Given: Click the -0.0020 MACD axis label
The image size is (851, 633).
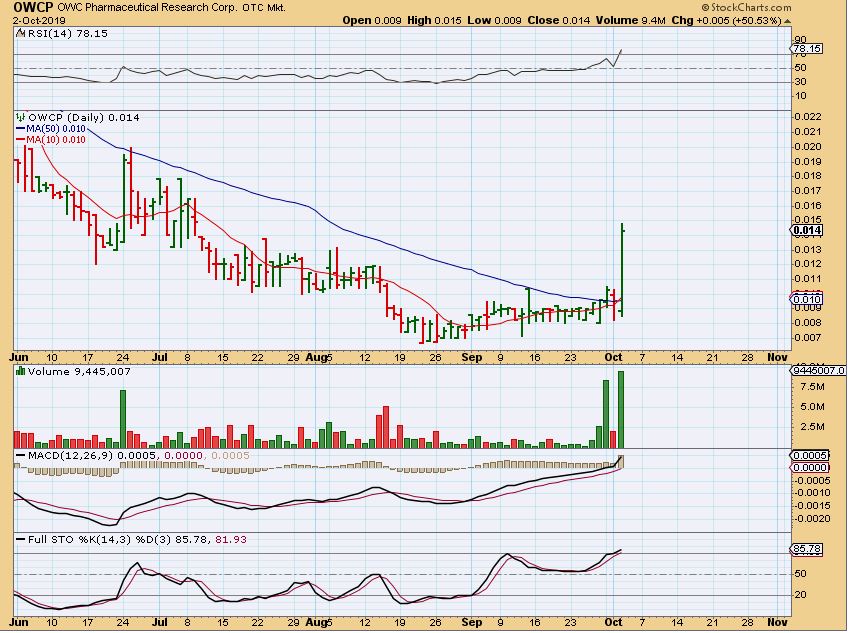Looking at the screenshot, I should (x=812, y=519).
